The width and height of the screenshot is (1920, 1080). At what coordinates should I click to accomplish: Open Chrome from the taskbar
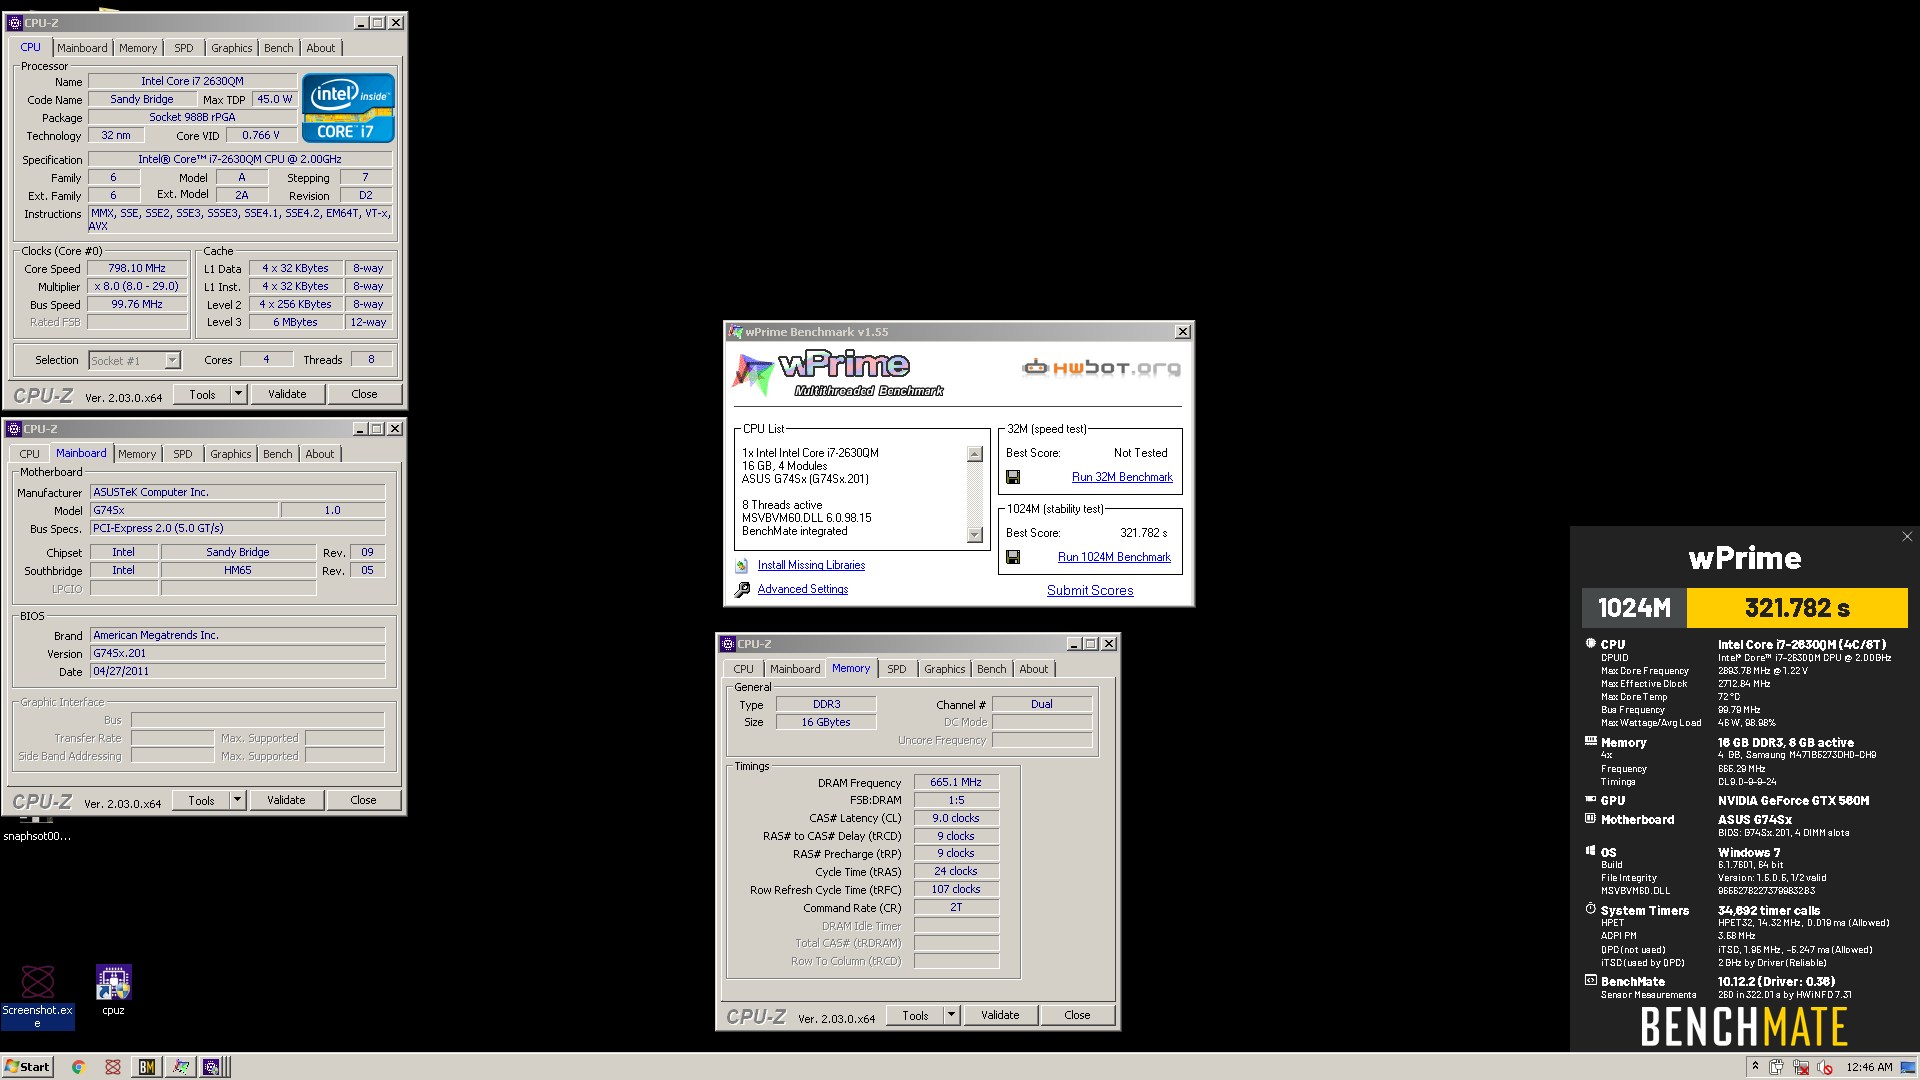[x=79, y=1067]
